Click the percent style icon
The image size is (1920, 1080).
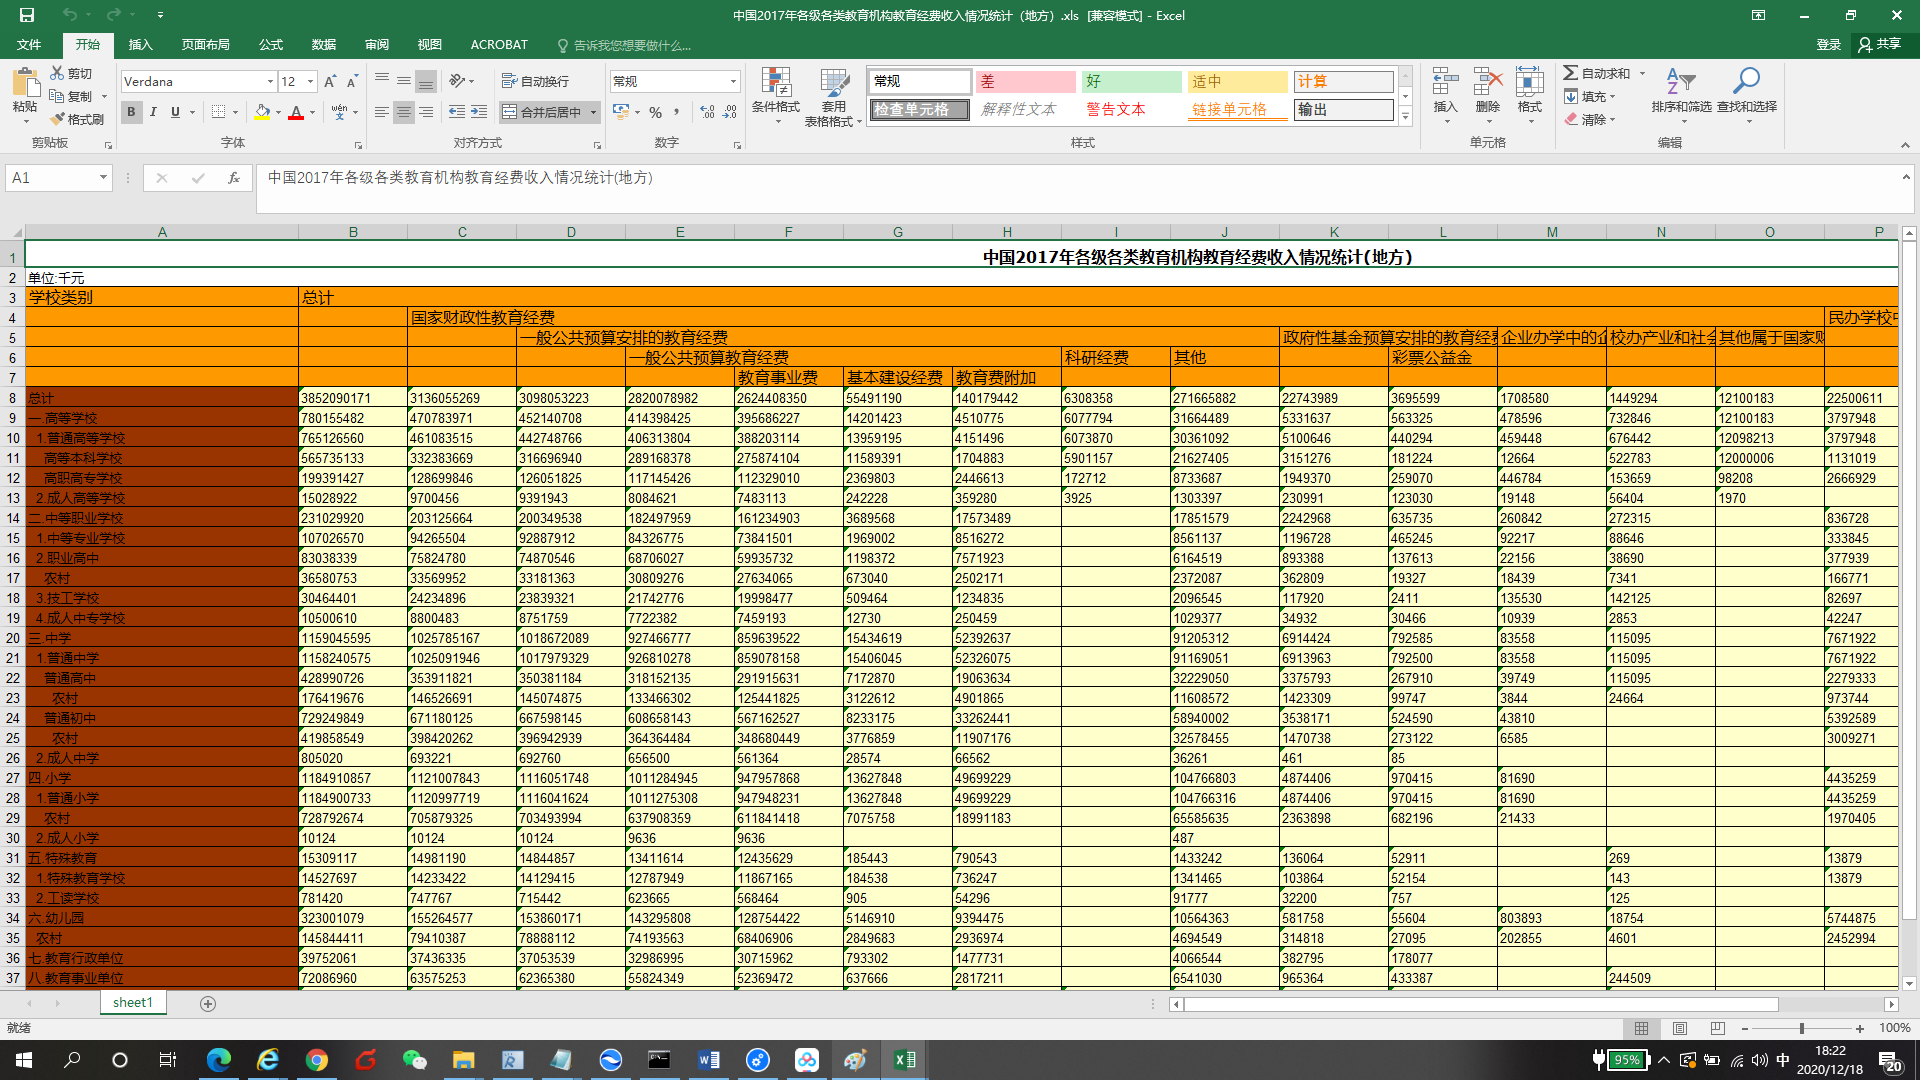(655, 113)
